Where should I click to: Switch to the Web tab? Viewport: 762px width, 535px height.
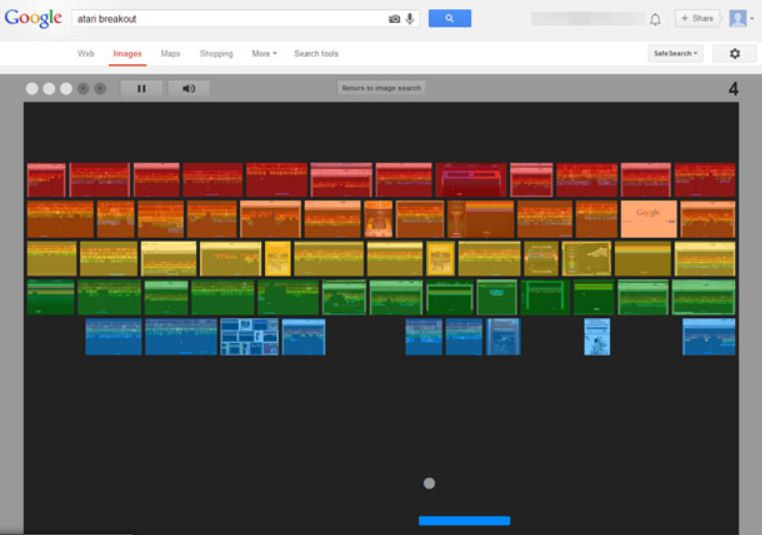click(x=86, y=53)
